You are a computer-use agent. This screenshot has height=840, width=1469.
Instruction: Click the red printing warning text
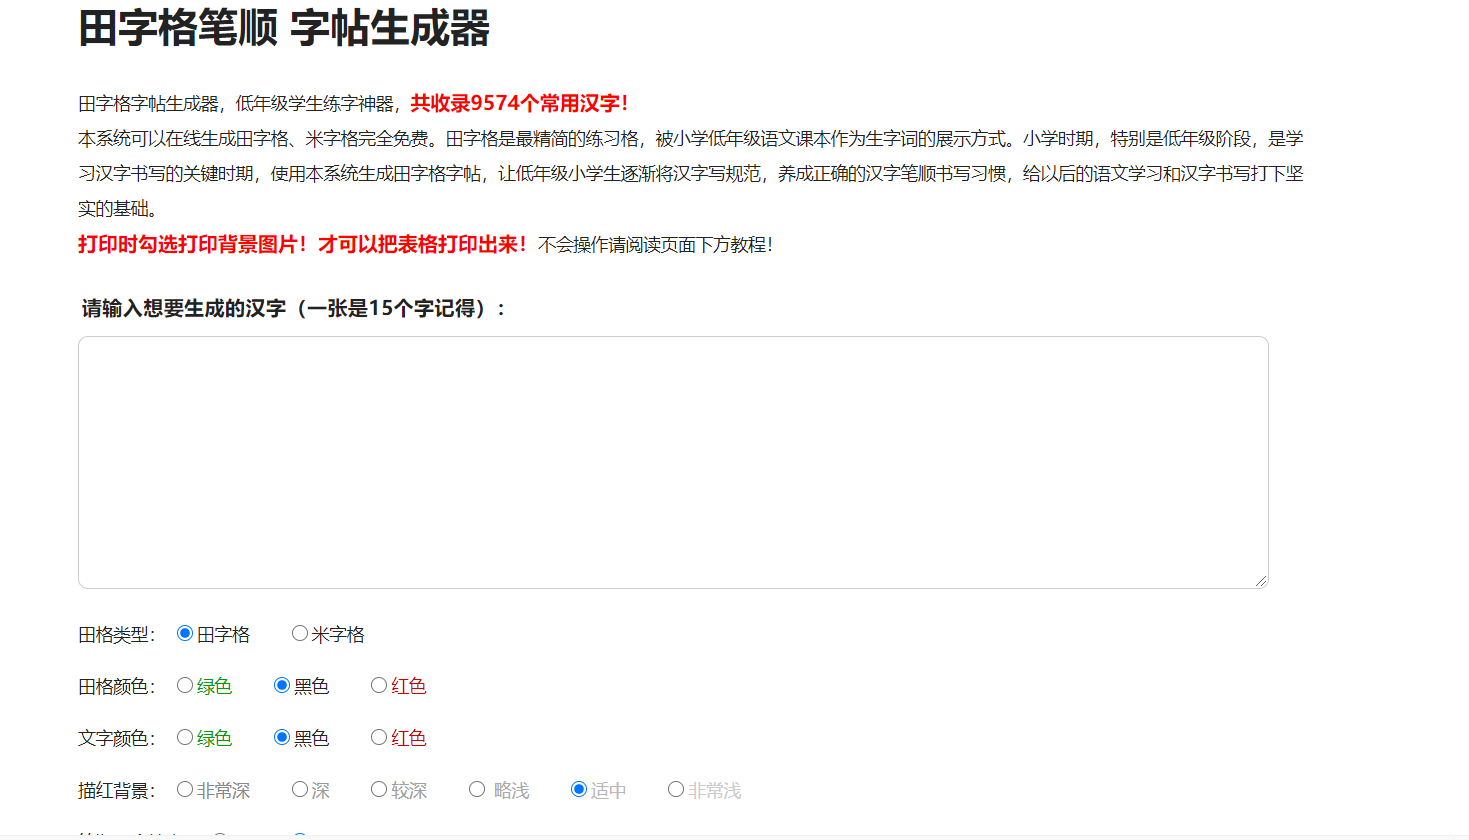tap(300, 241)
